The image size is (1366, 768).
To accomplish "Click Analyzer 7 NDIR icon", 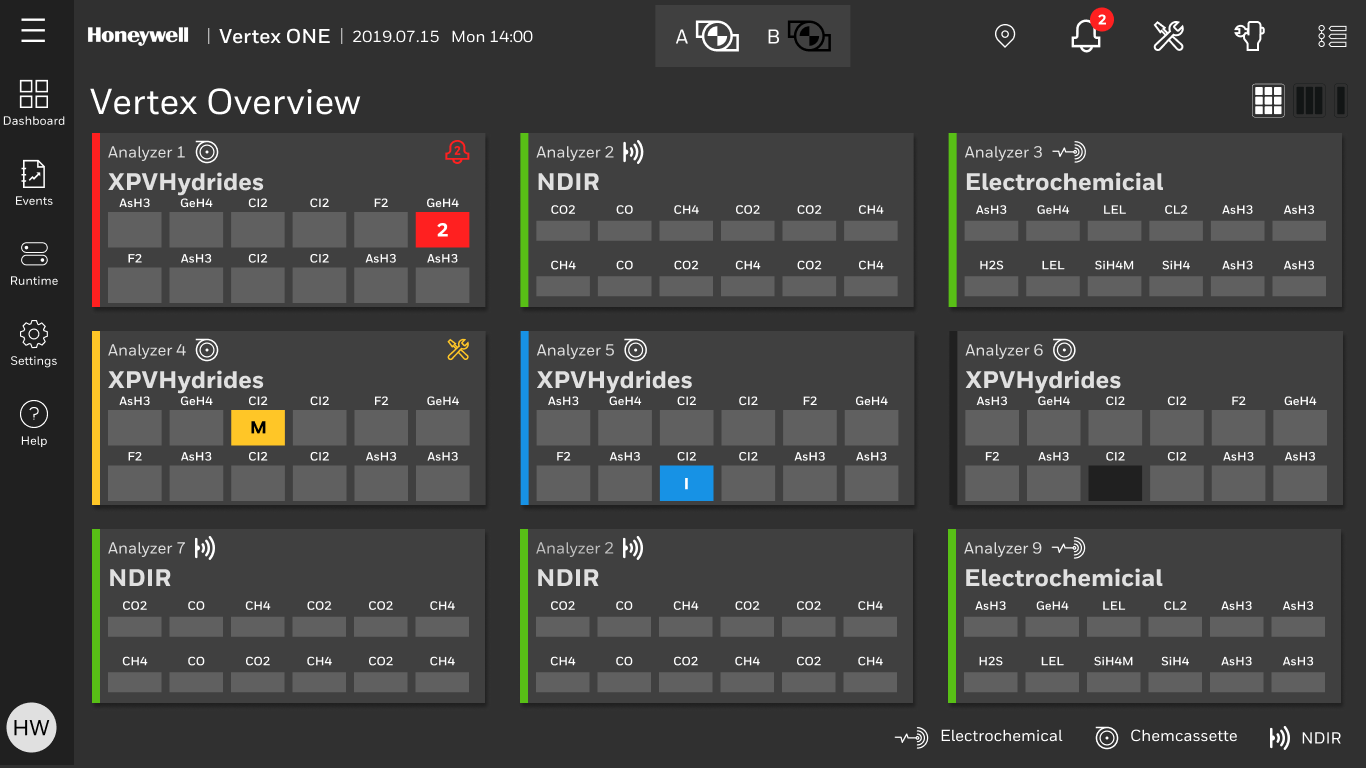I will [205, 548].
